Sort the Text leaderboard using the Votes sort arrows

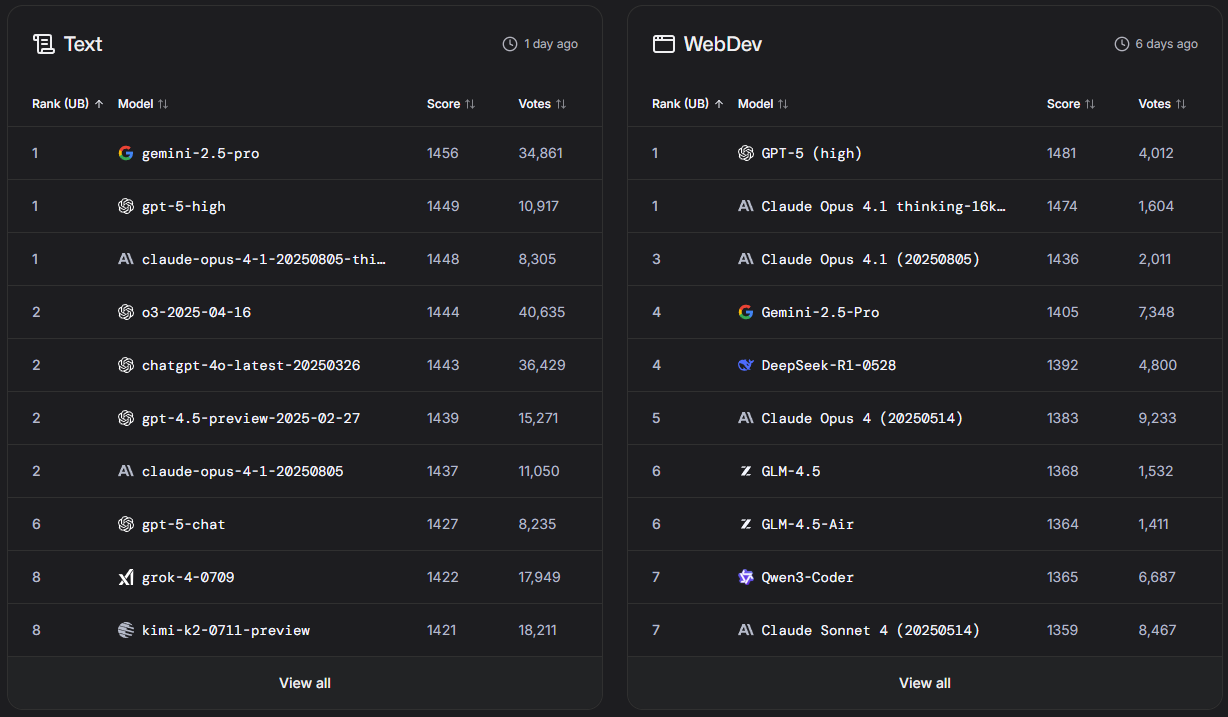[x=561, y=104]
